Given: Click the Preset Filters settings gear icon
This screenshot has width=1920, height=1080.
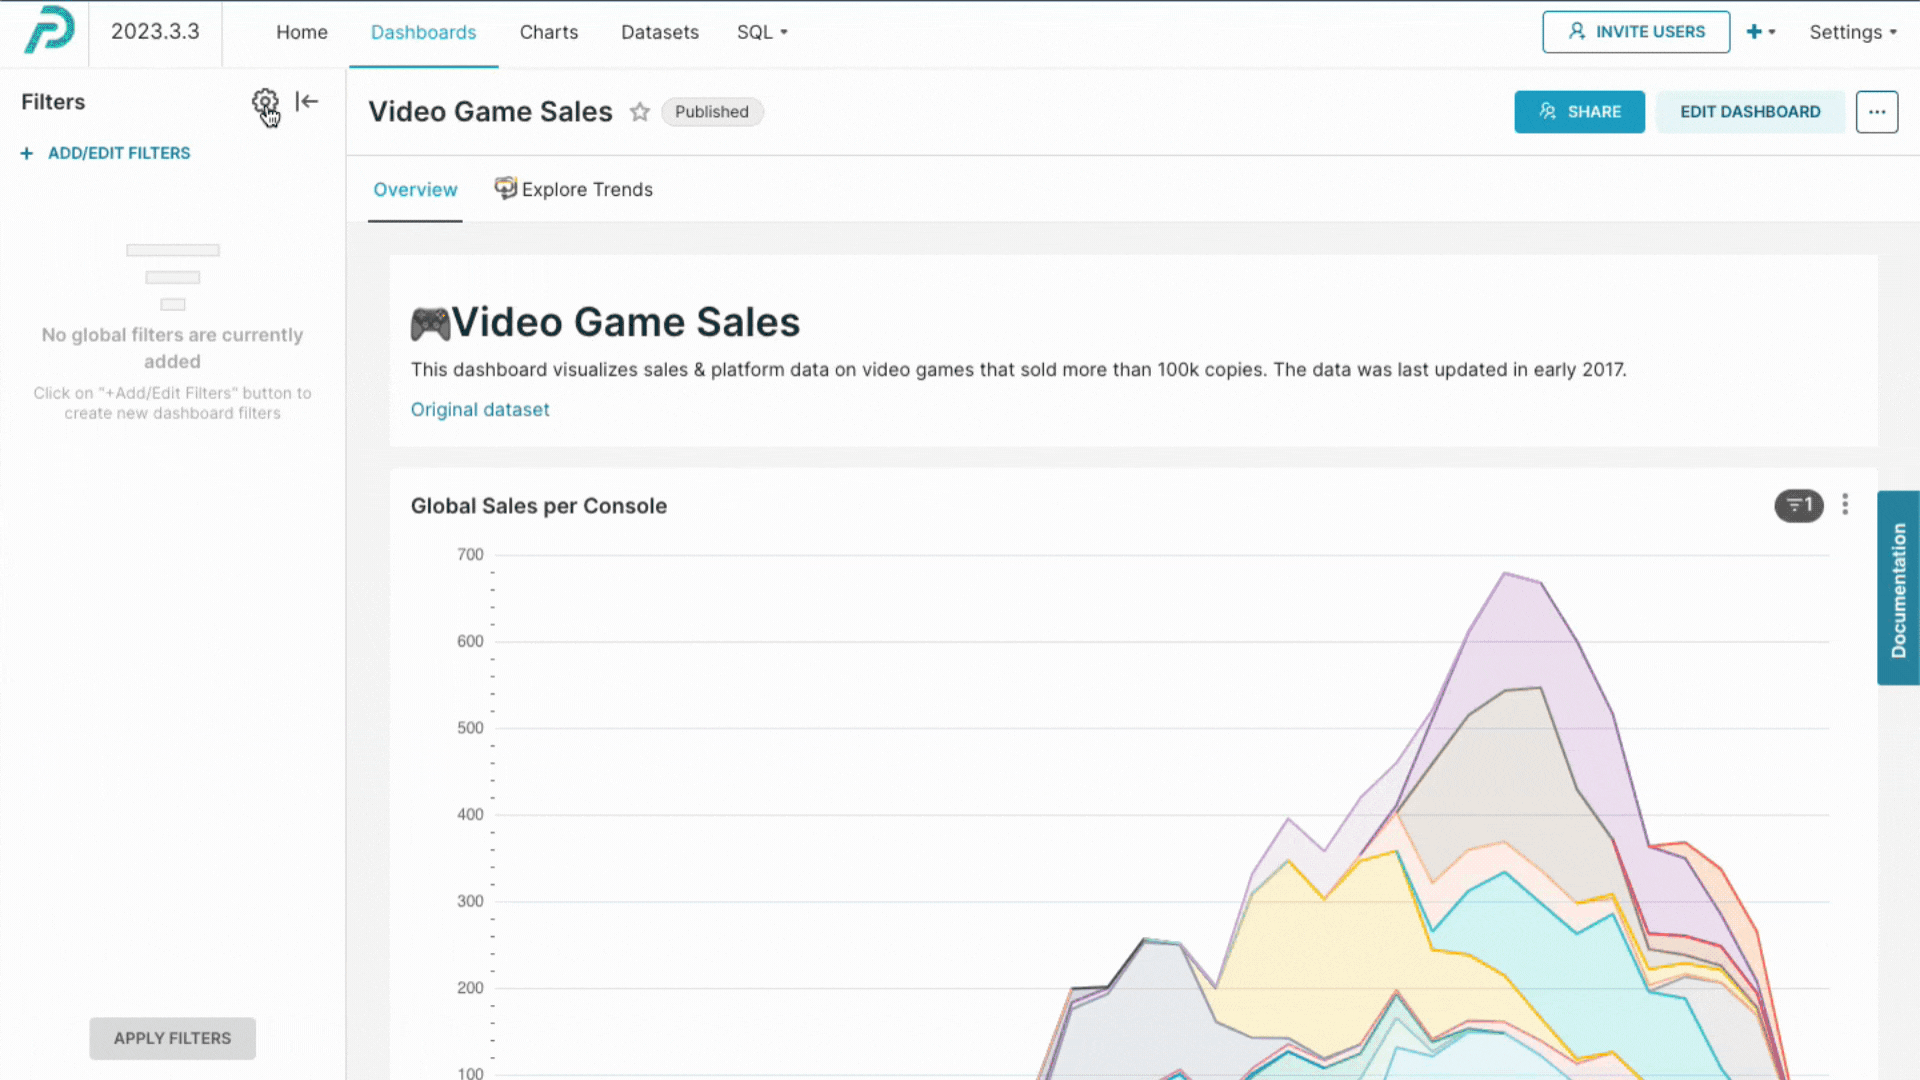Looking at the screenshot, I should [x=264, y=102].
